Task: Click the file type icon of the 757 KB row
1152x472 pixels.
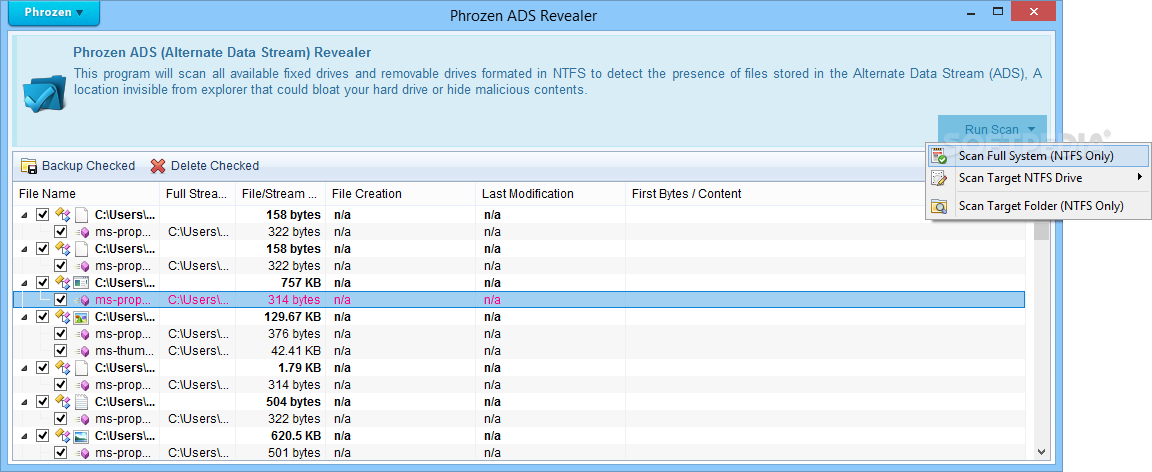Action: [x=82, y=283]
